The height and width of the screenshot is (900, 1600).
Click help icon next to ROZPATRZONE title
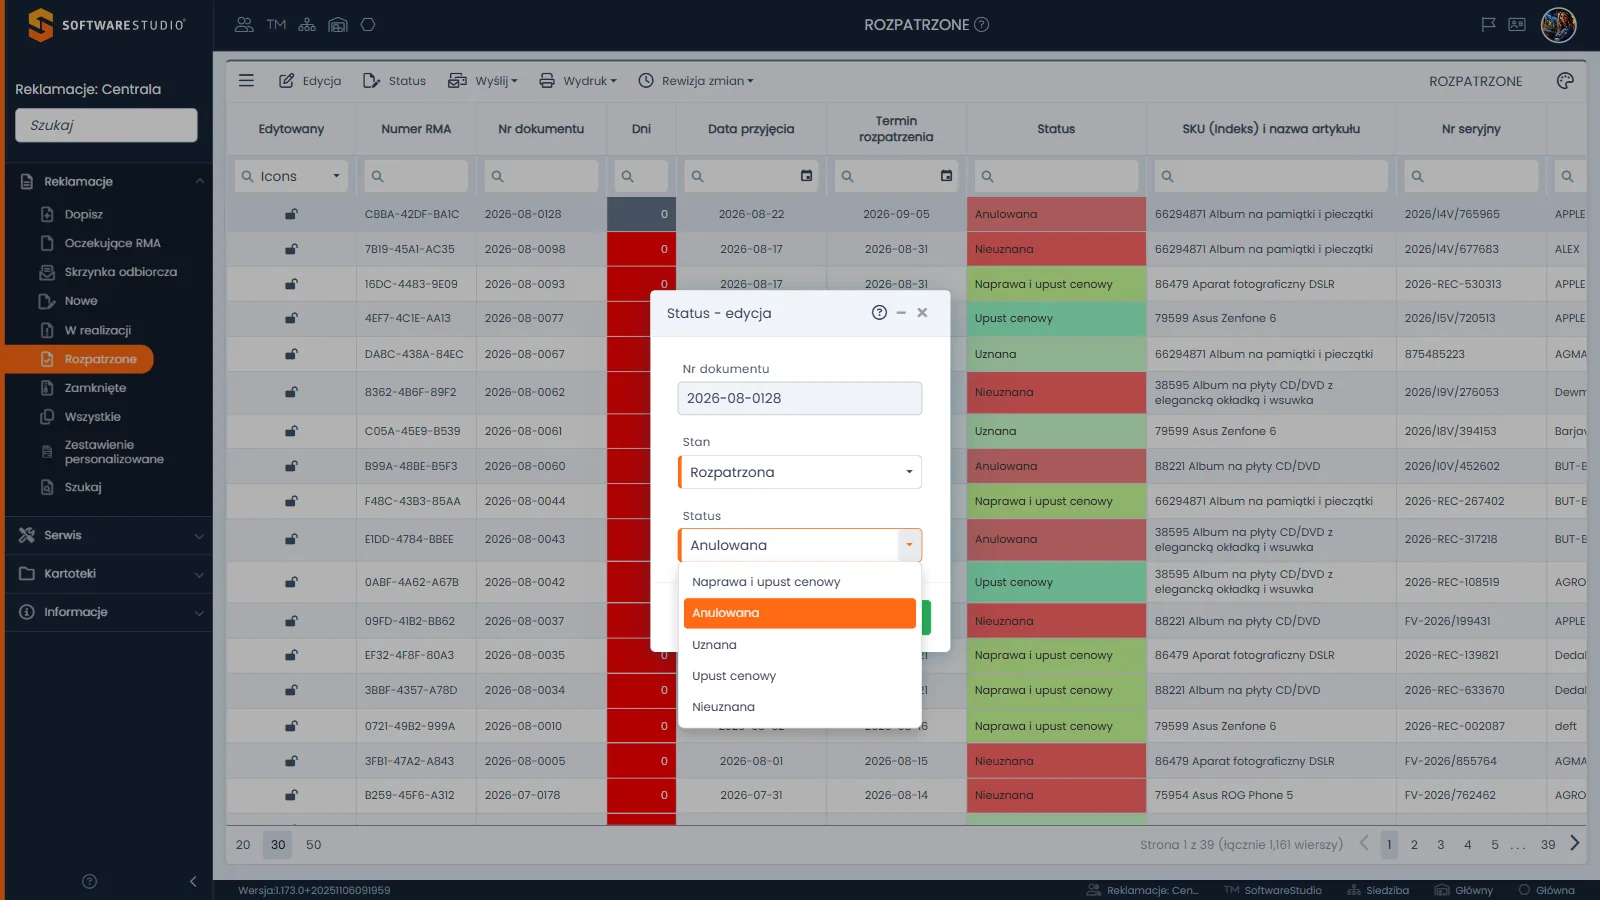click(982, 25)
